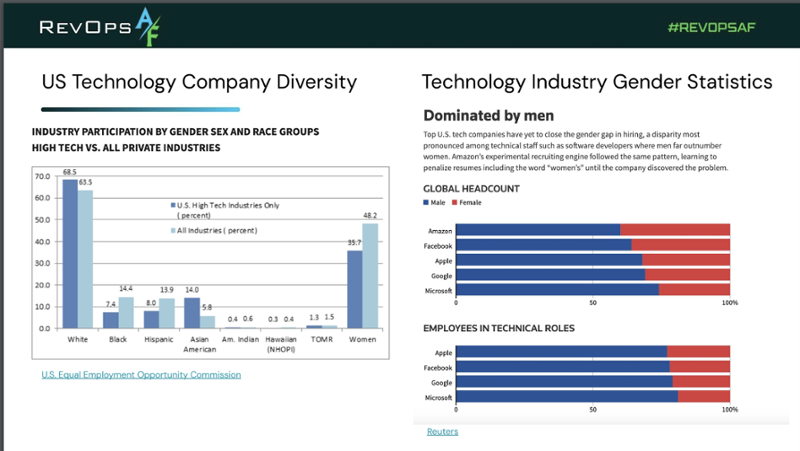This screenshot has width=800, height=451.
Task: Click the 'EMPLOYEES IN TECHNICAL ROLES' title
Action: (498, 328)
